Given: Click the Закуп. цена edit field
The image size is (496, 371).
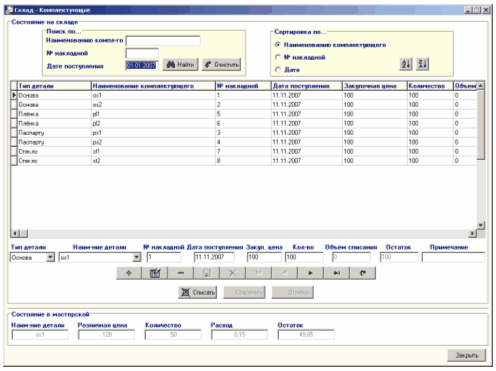Looking at the screenshot, I should coord(264,257).
